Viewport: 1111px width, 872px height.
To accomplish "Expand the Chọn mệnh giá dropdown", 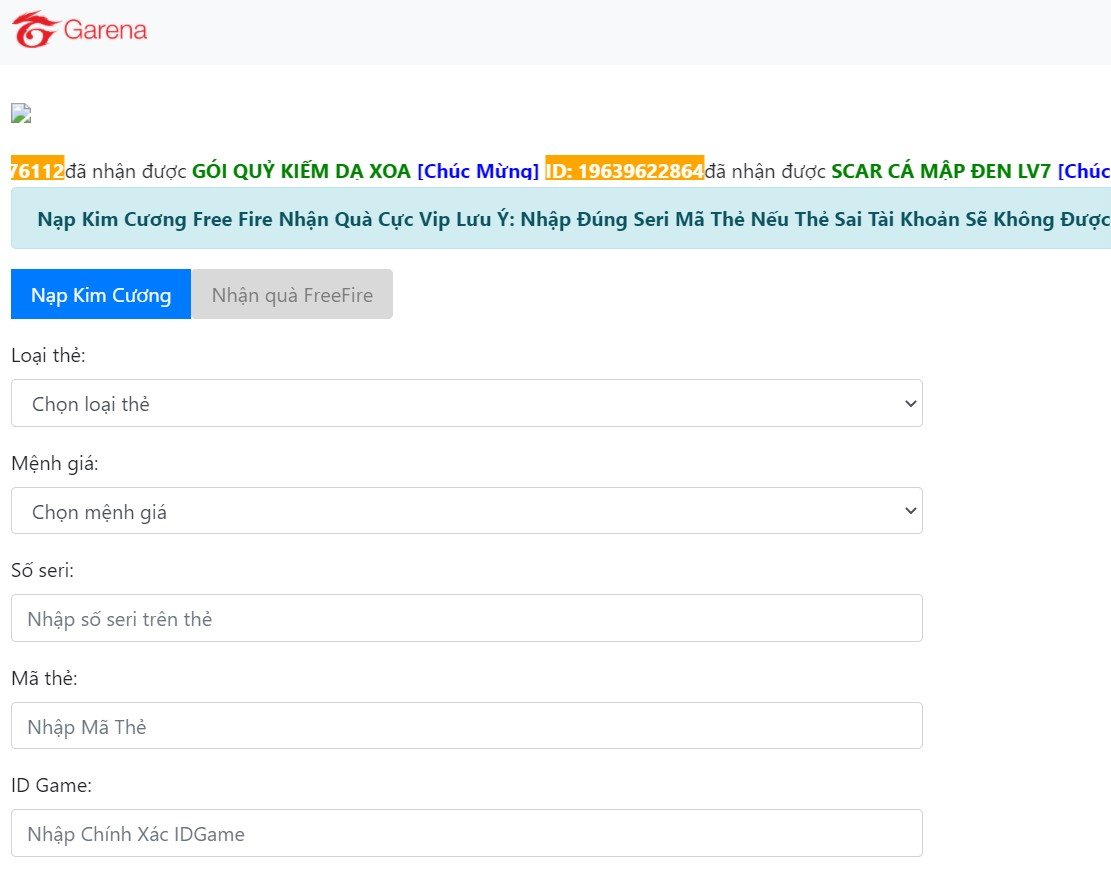I will [x=467, y=511].
